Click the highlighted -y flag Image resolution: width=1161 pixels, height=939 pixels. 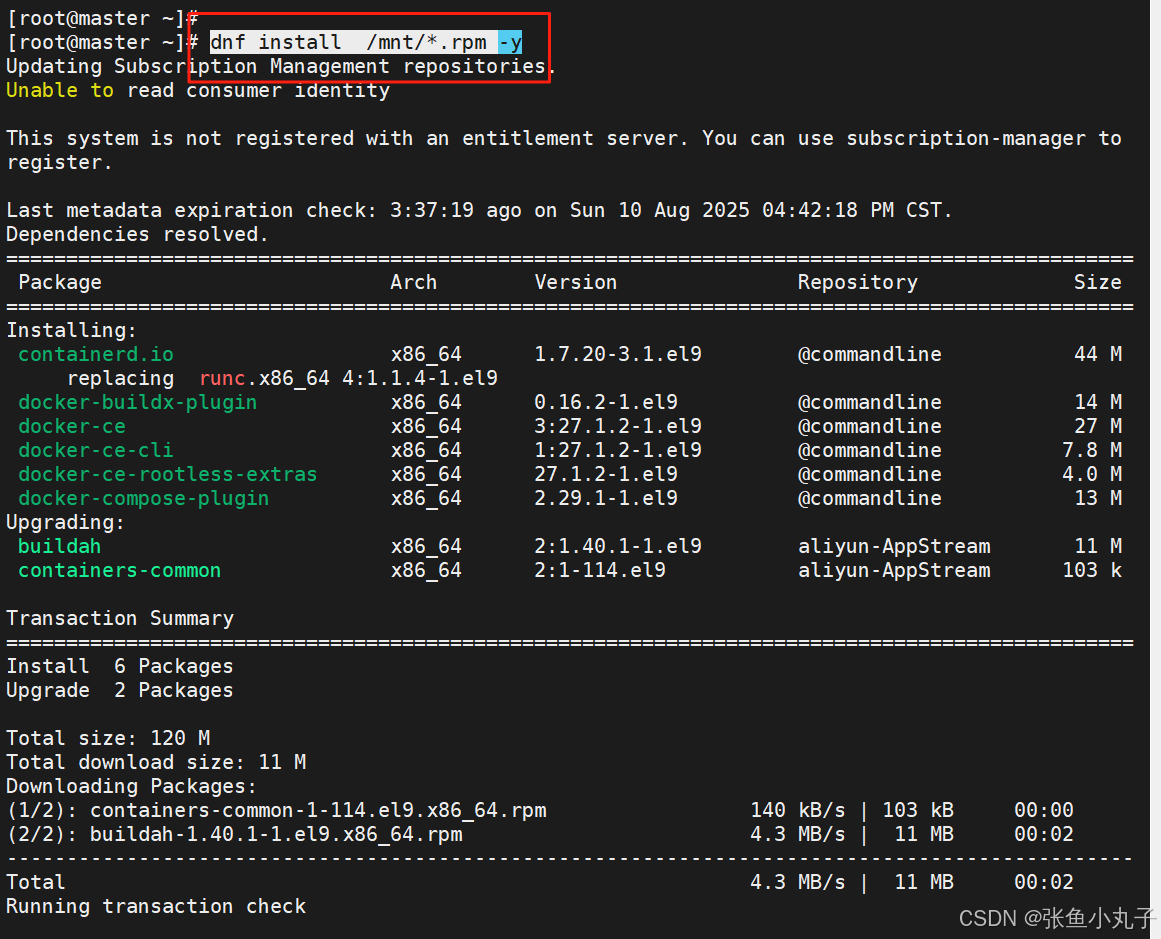[x=510, y=42]
